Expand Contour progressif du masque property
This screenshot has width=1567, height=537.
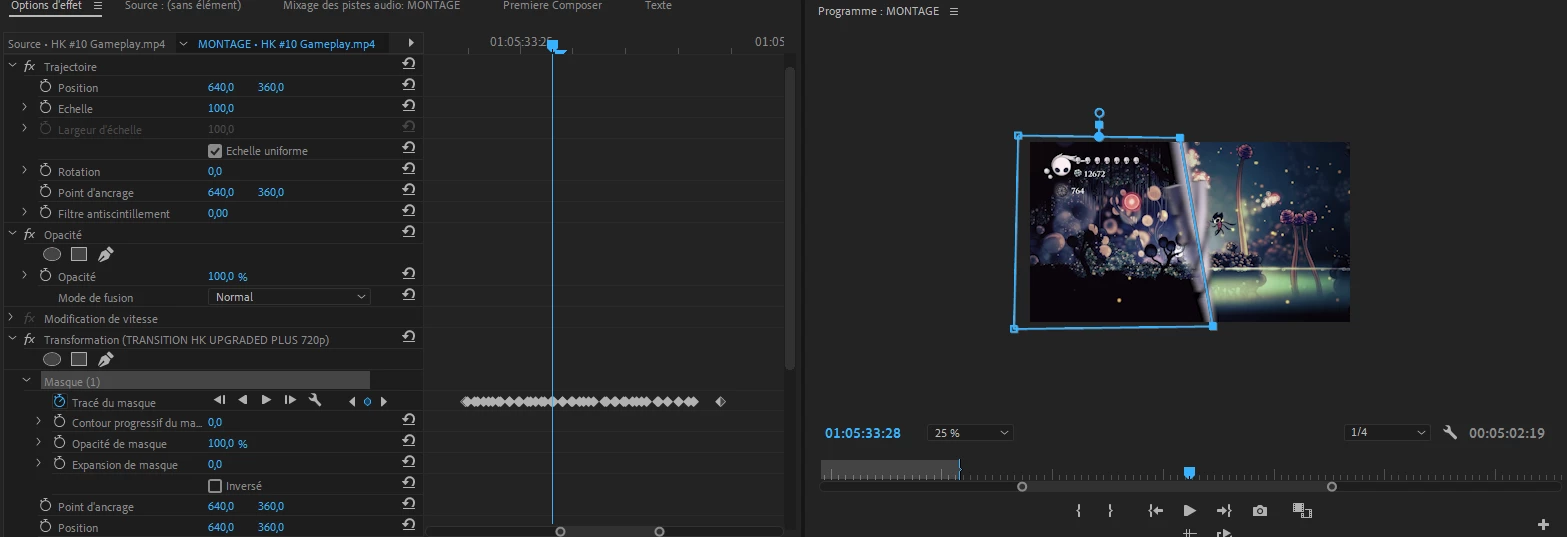pyautogui.click(x=39, y=422)
